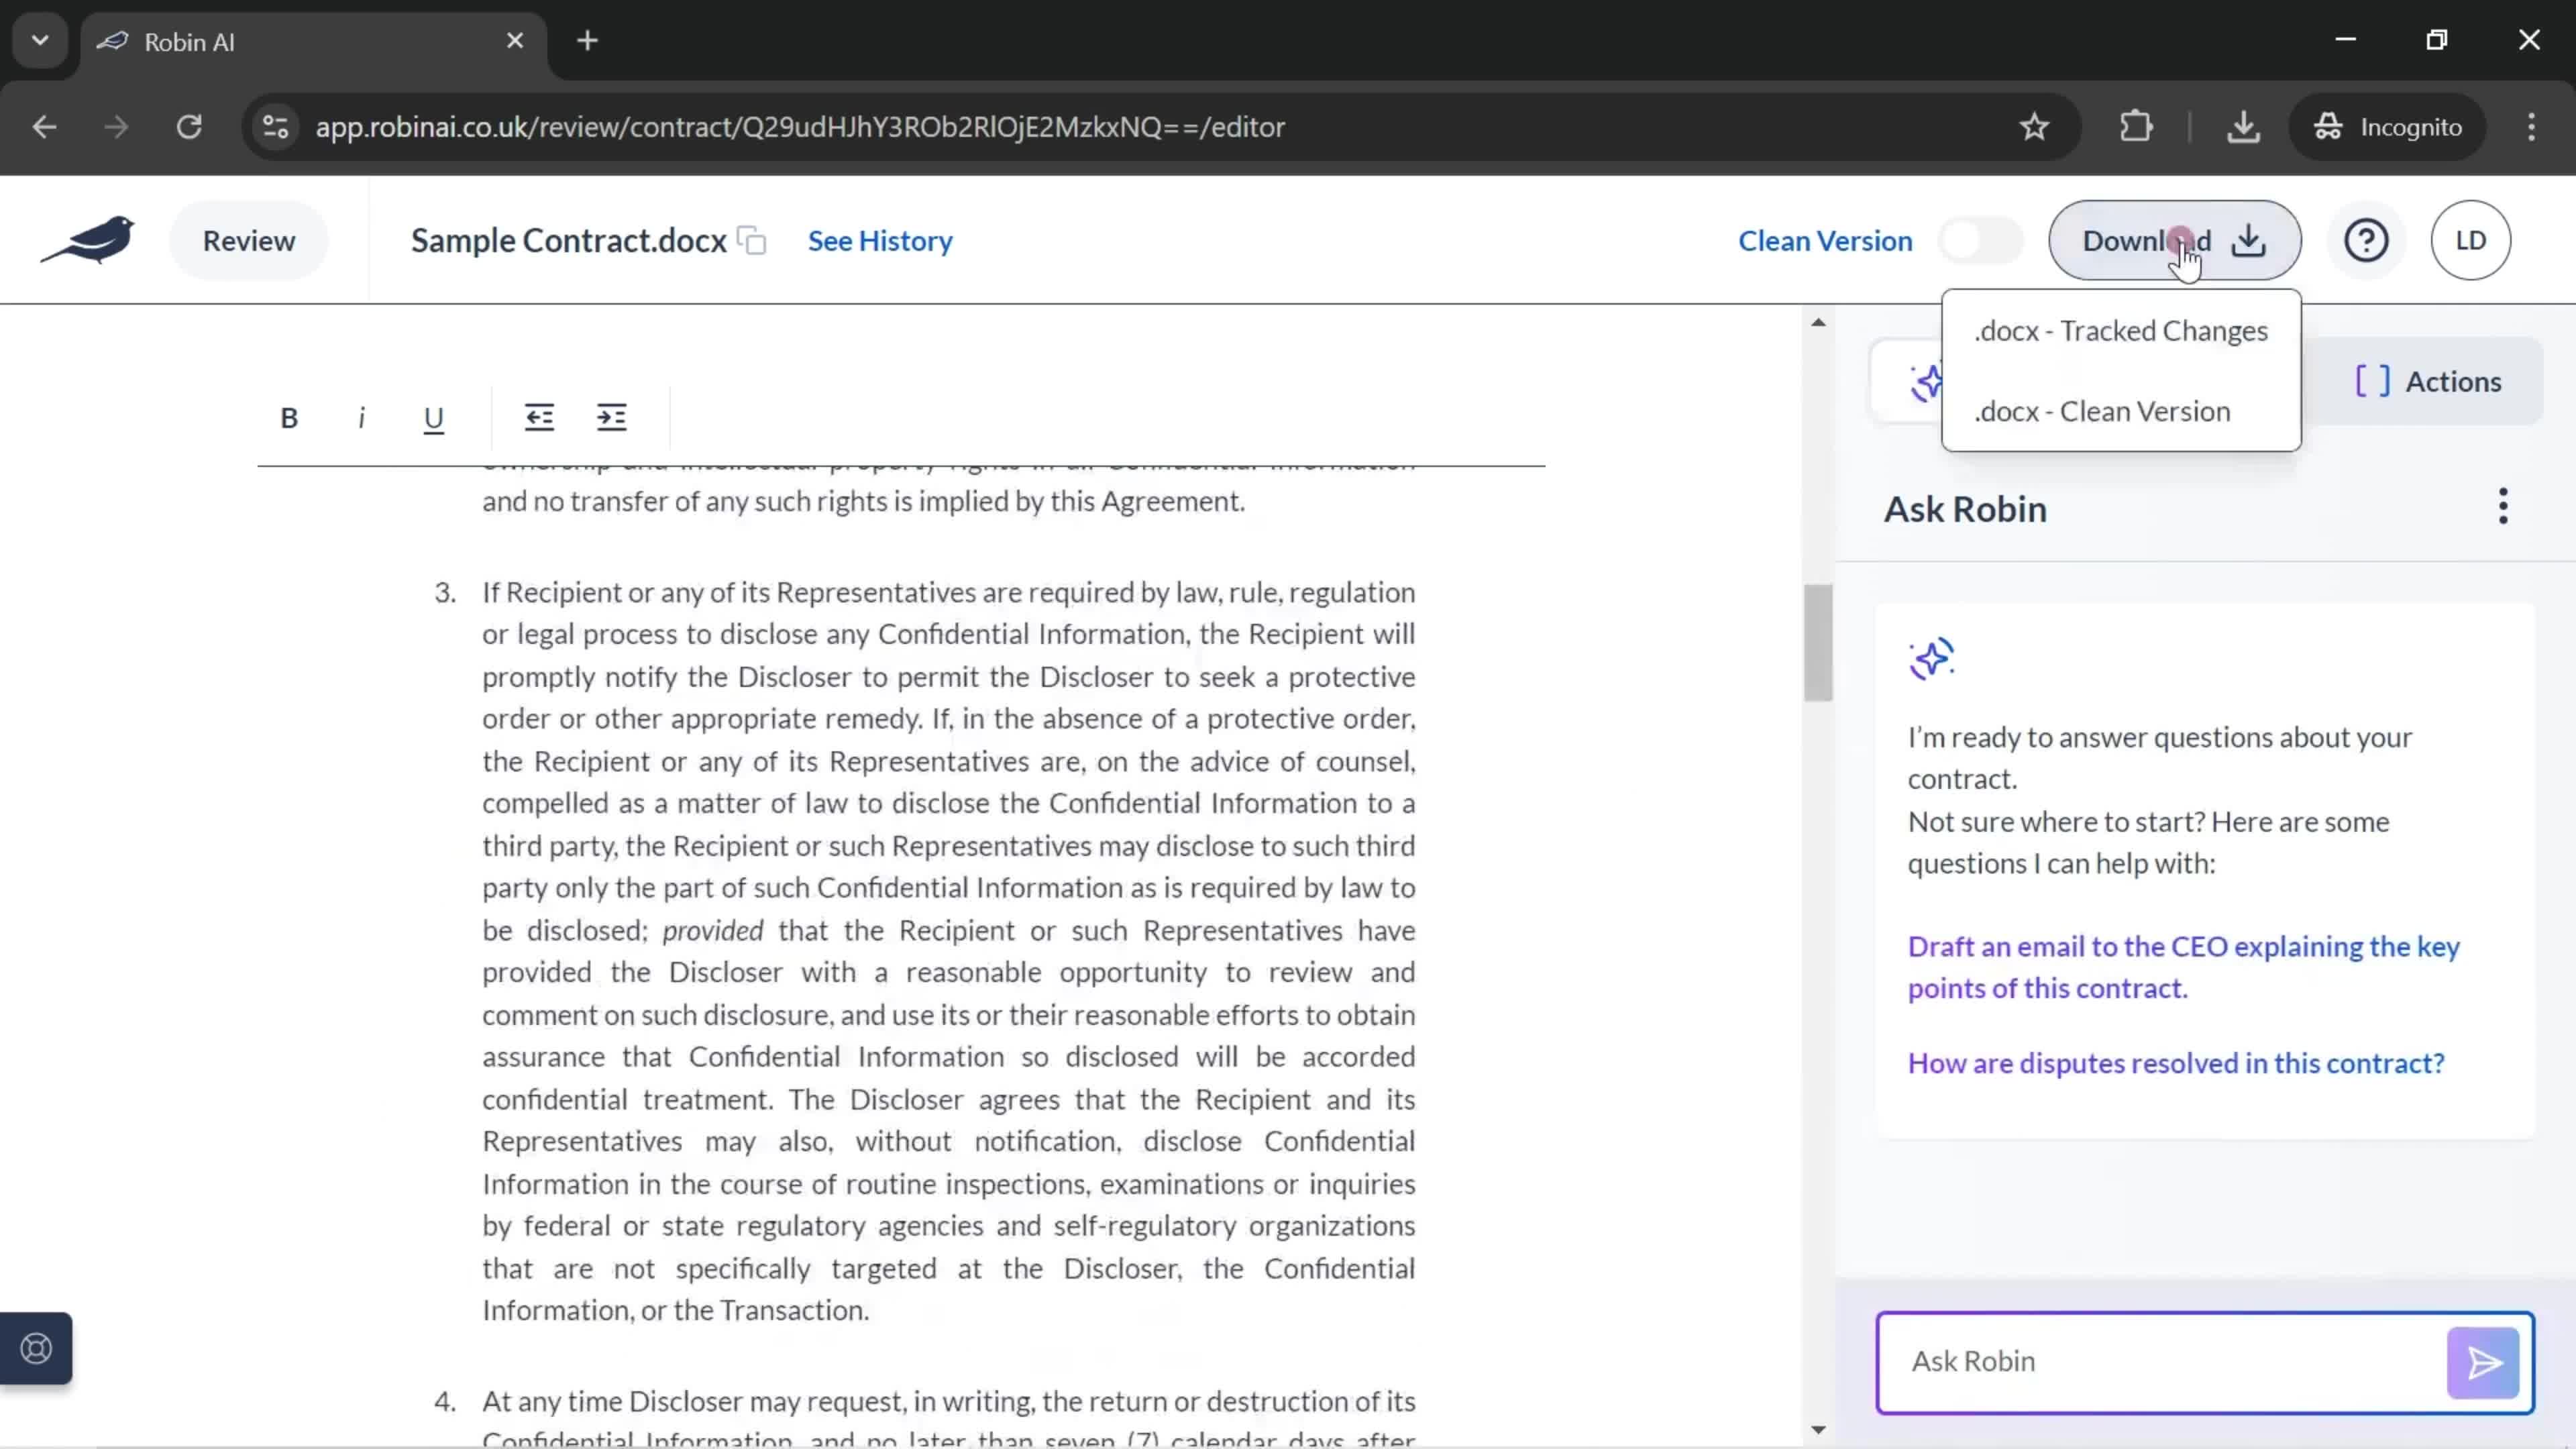Click the Underline formatting icon
The width and height of the screenshot is (2576, 1449).
coord(432,416)
